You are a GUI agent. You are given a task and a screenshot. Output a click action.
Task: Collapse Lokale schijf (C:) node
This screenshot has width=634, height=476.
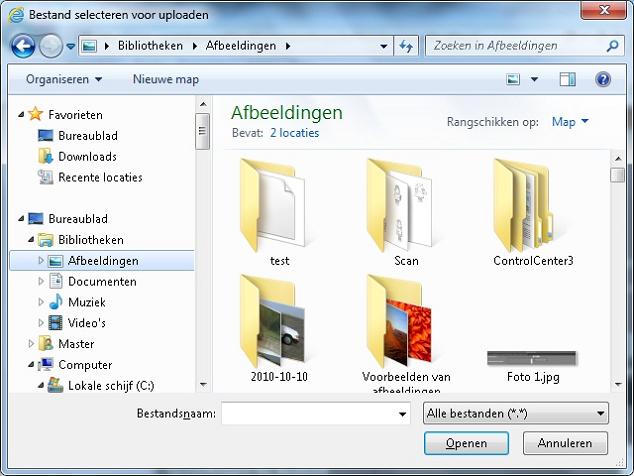[41, 386]
